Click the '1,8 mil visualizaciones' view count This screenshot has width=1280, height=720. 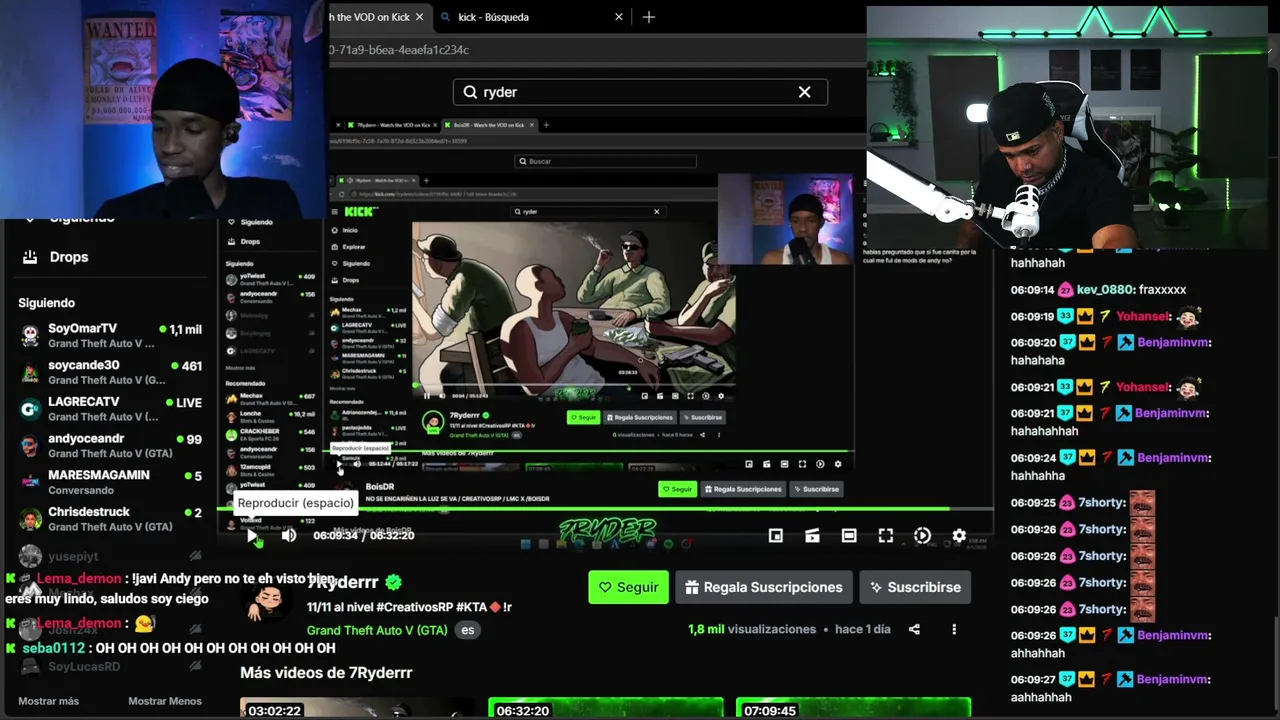point(752,629)
